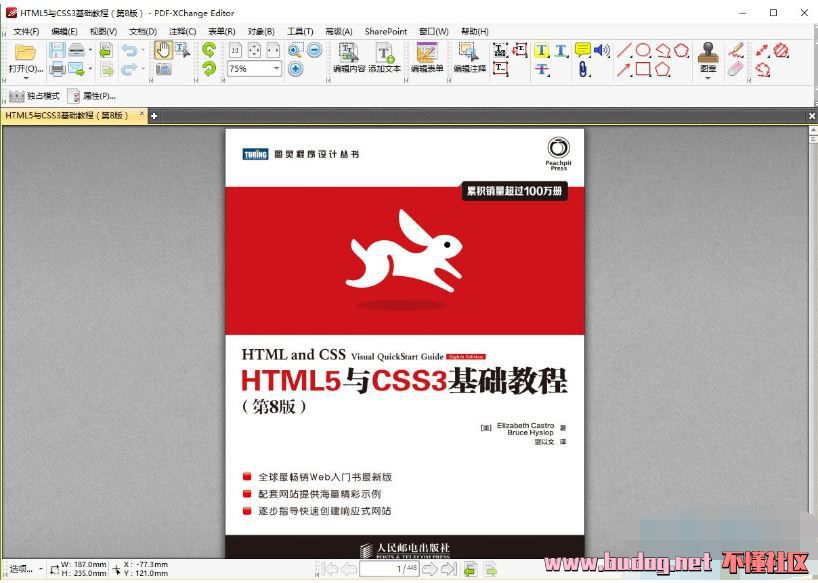Open the Options dropdown in status bar
818x583 pixels.
pos(26,569)
